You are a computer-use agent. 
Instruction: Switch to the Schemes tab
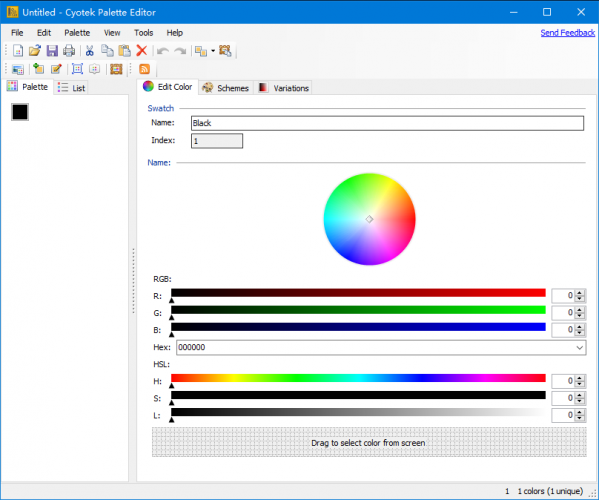(x=226, y=88)
